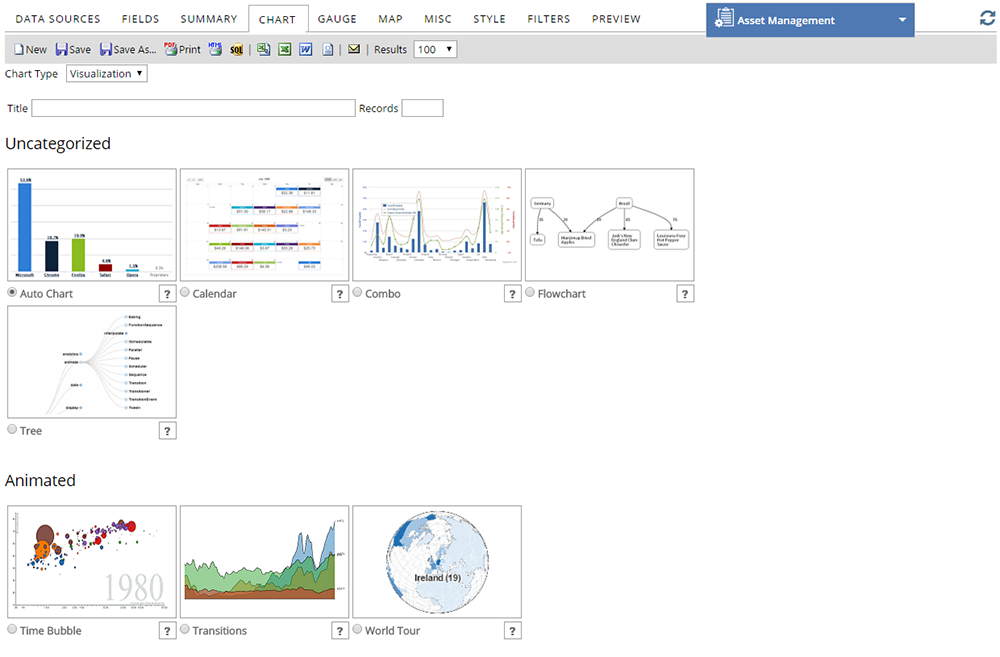Click the New report button

[x=30, y=49]
